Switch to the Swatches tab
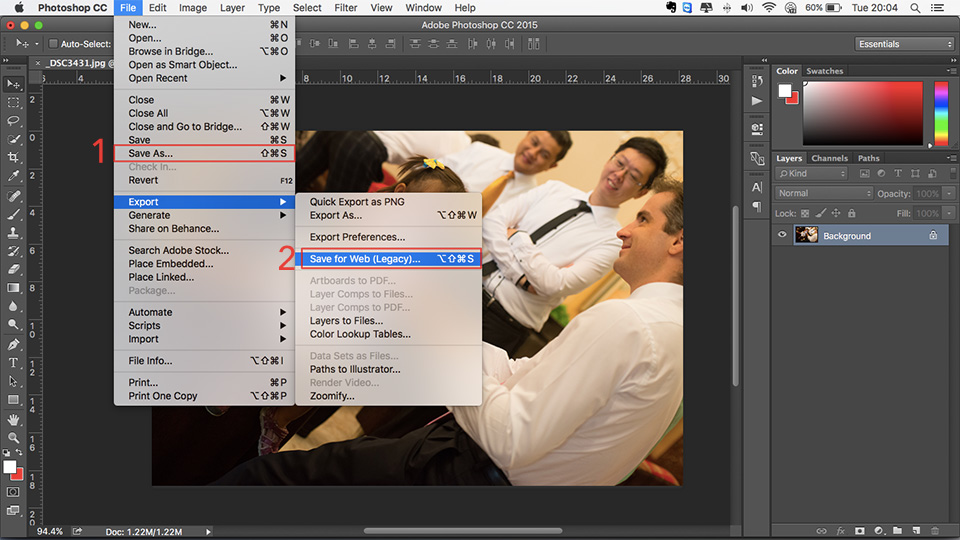The height and width of the screenshot is (540, 960). pos(824,71)
